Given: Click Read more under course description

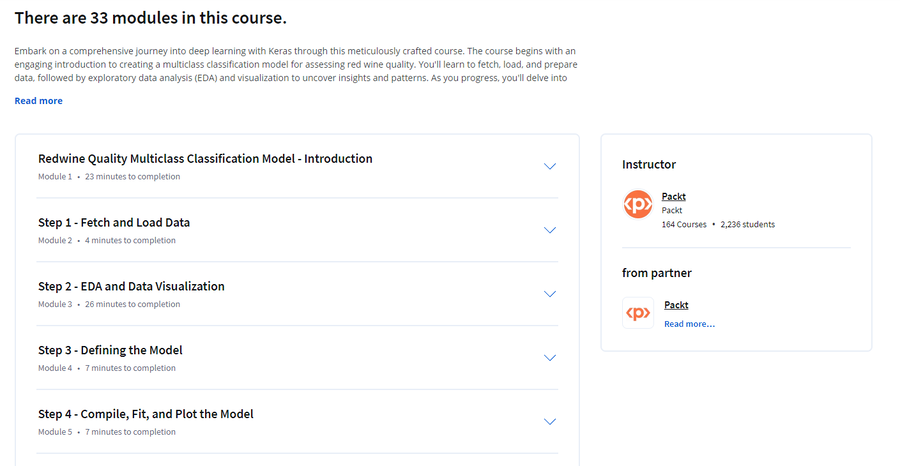Looking at the screenshot, I should (38, 100).
